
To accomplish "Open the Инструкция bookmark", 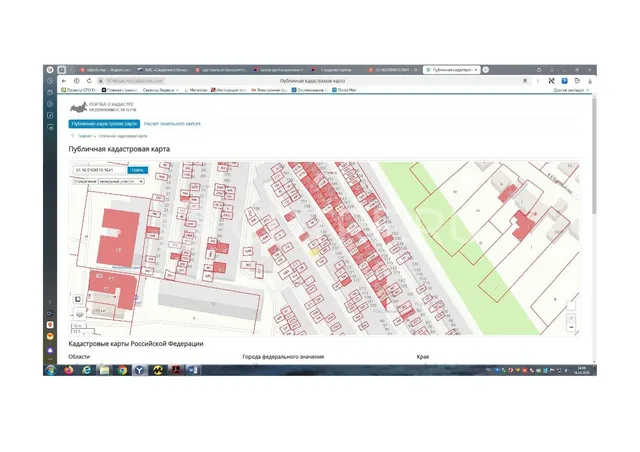I will click(x=229, y=90).
